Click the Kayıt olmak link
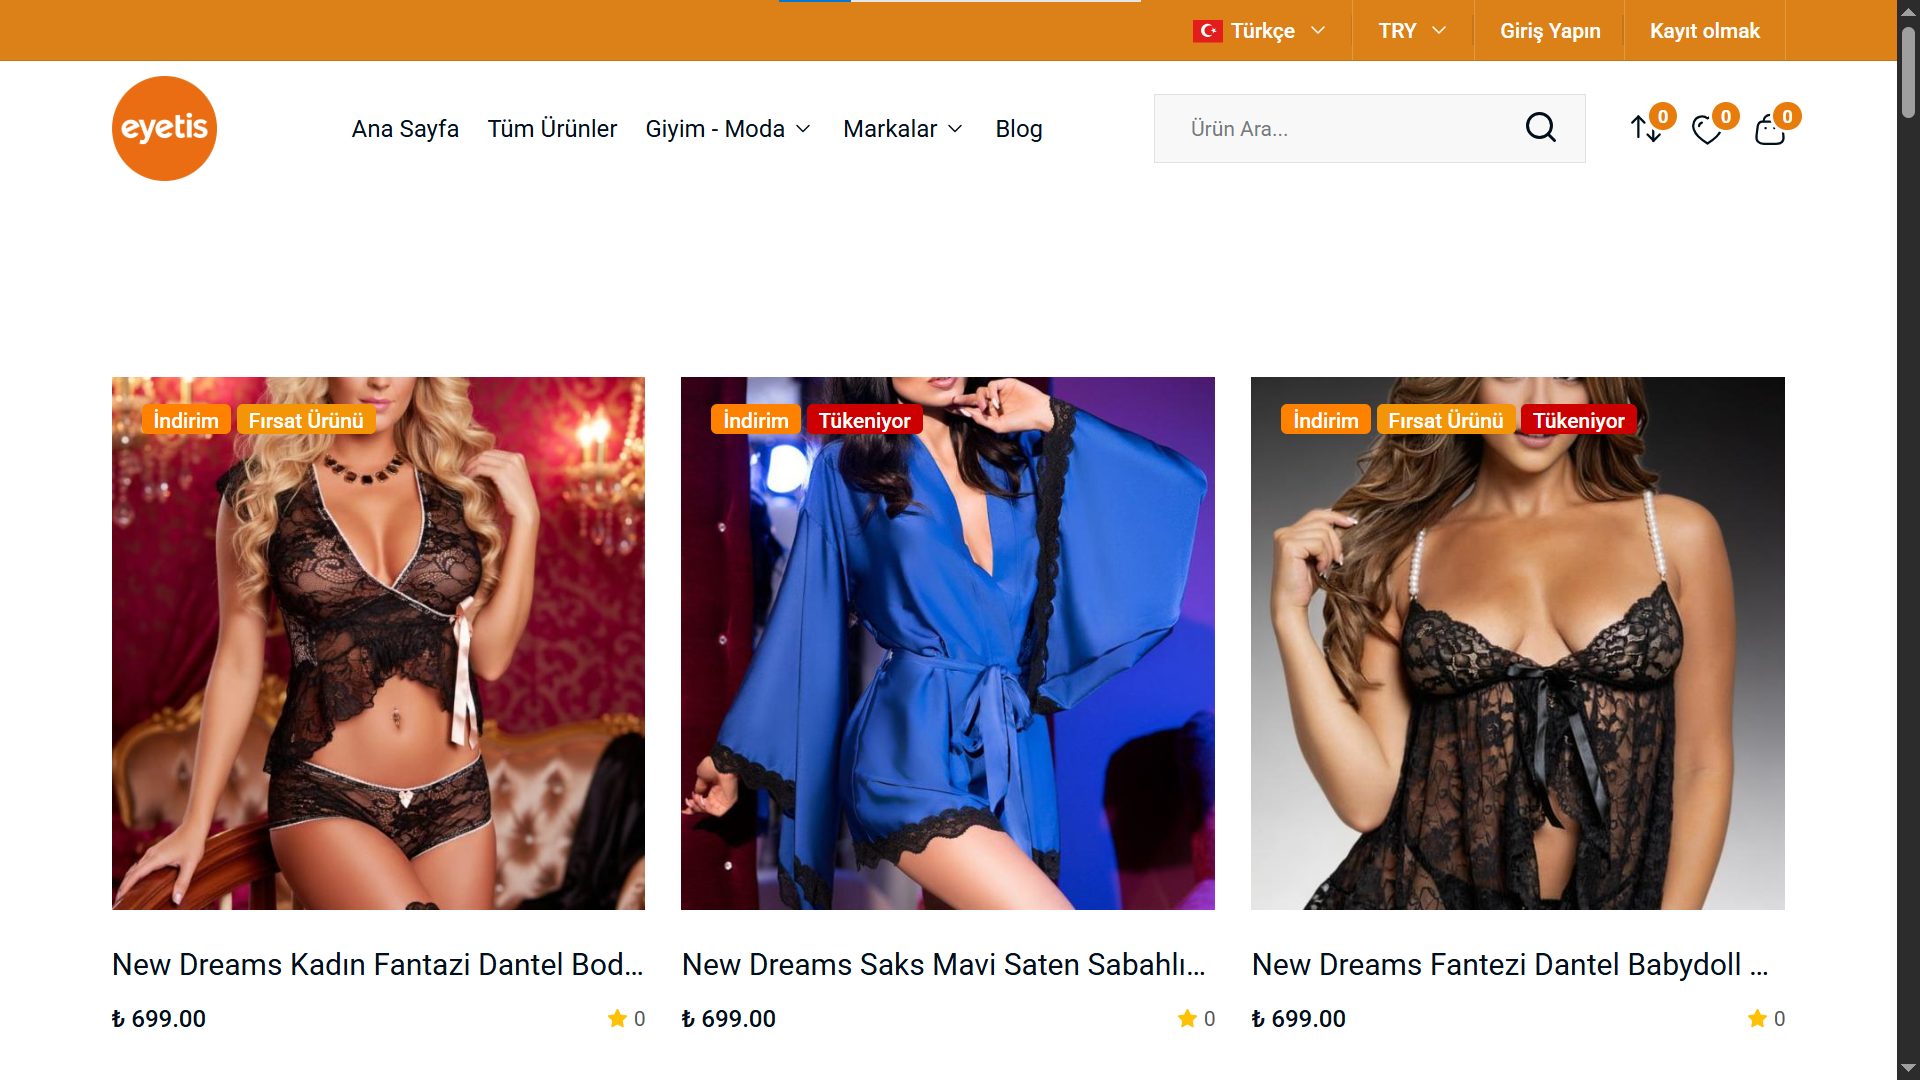Viewport: 1920px width, 1080px height. [x=1704, y=31]
